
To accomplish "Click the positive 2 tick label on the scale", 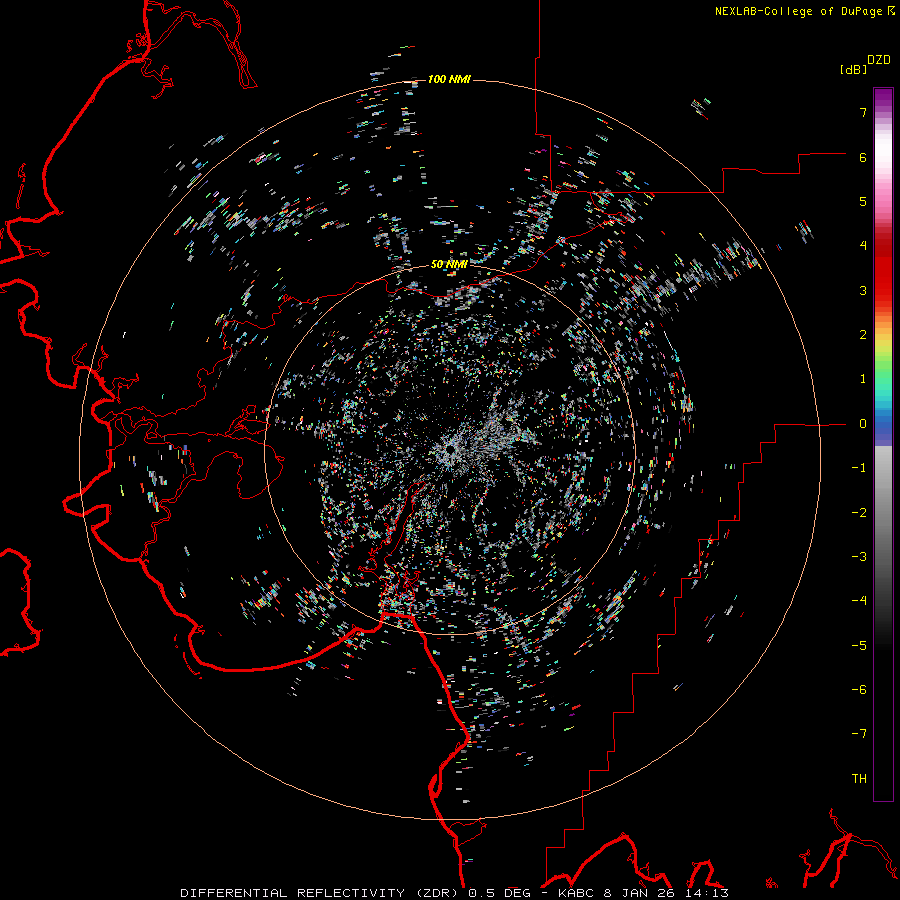I will (x=863, y=335).
